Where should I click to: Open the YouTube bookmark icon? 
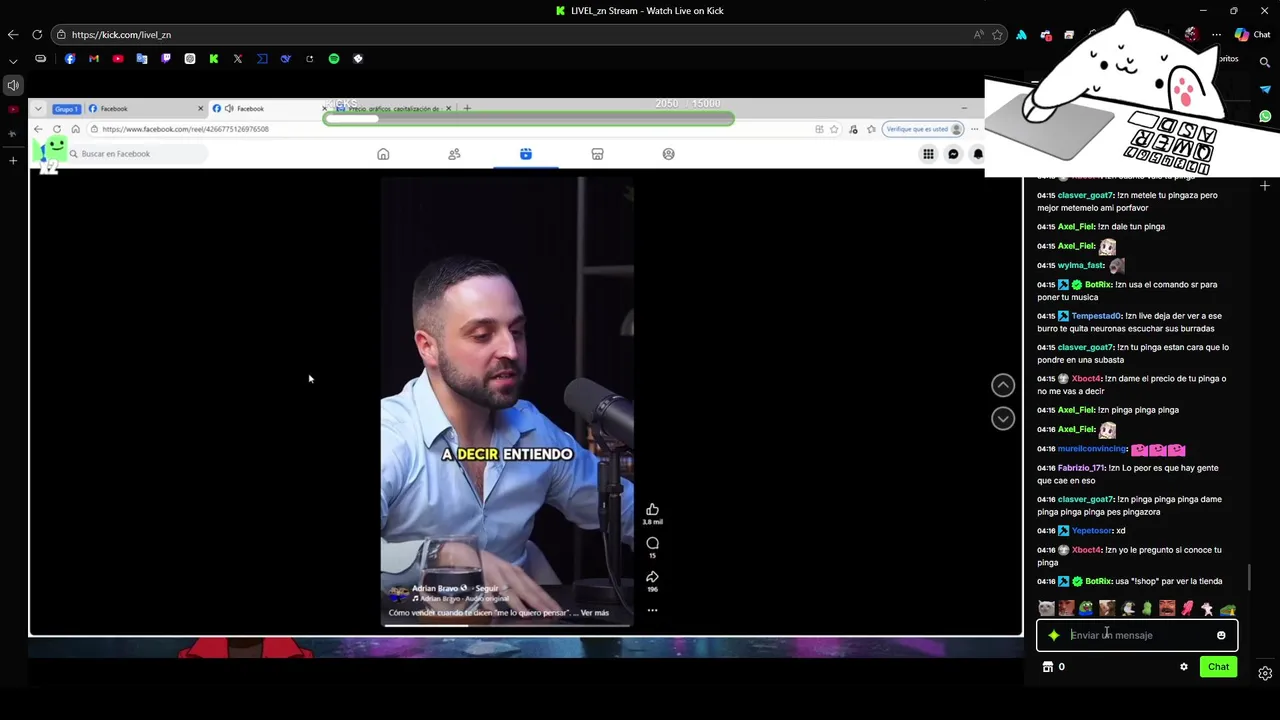(x=118, y=59)
